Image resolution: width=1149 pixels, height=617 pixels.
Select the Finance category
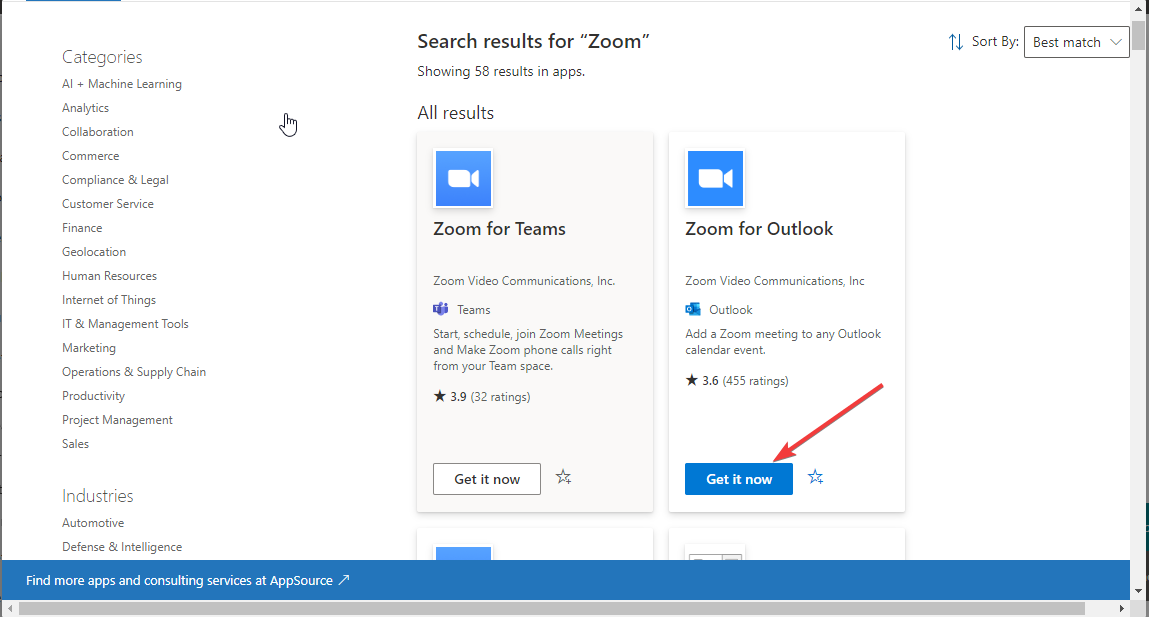click(81, 227)
